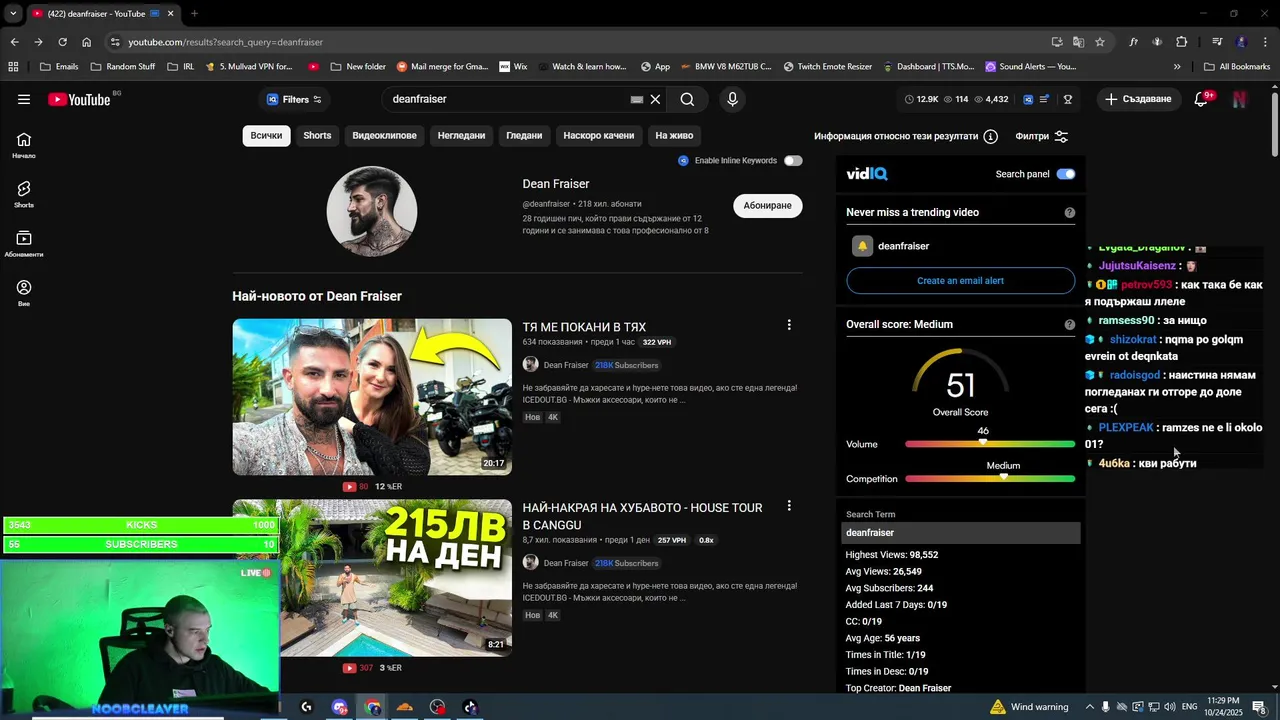The width and height of the screenshot is (1280, 720).
Task: Open the YouTube account avatar menu
Action: pyautogui.click(x=1240, y=99)
